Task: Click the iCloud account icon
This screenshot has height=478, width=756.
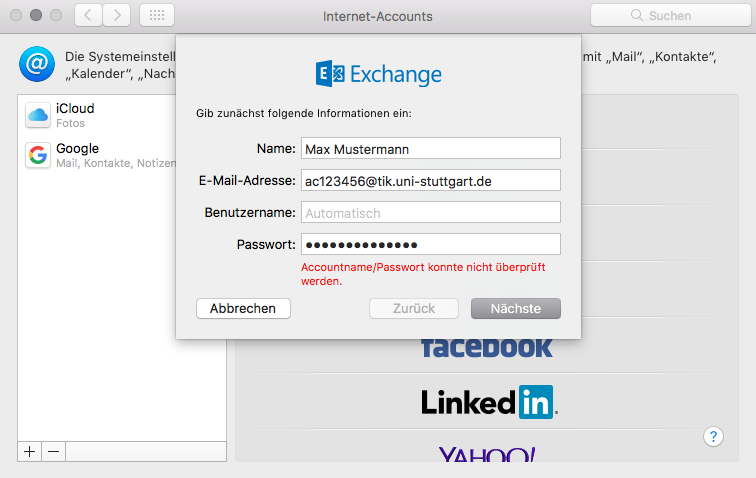Action: (38, 115)
